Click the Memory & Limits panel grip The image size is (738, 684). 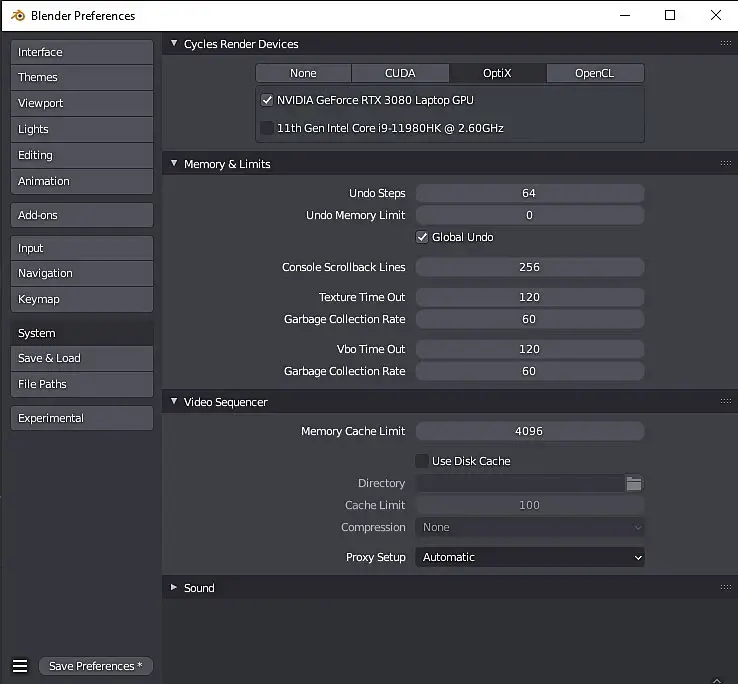tap(726, 164)
